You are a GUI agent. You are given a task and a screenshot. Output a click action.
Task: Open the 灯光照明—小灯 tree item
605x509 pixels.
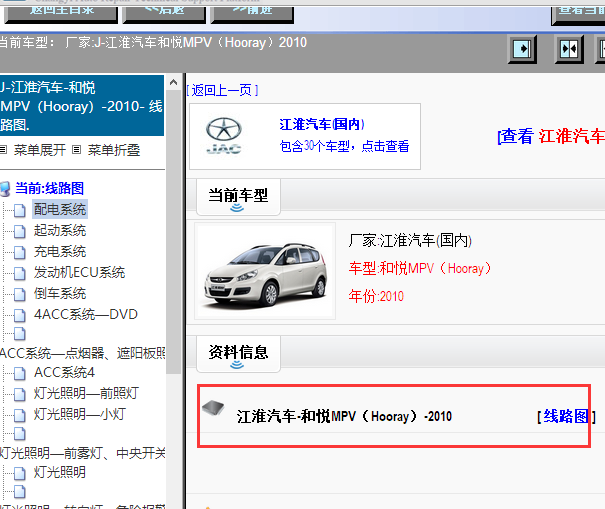click(x=79, y=414)
